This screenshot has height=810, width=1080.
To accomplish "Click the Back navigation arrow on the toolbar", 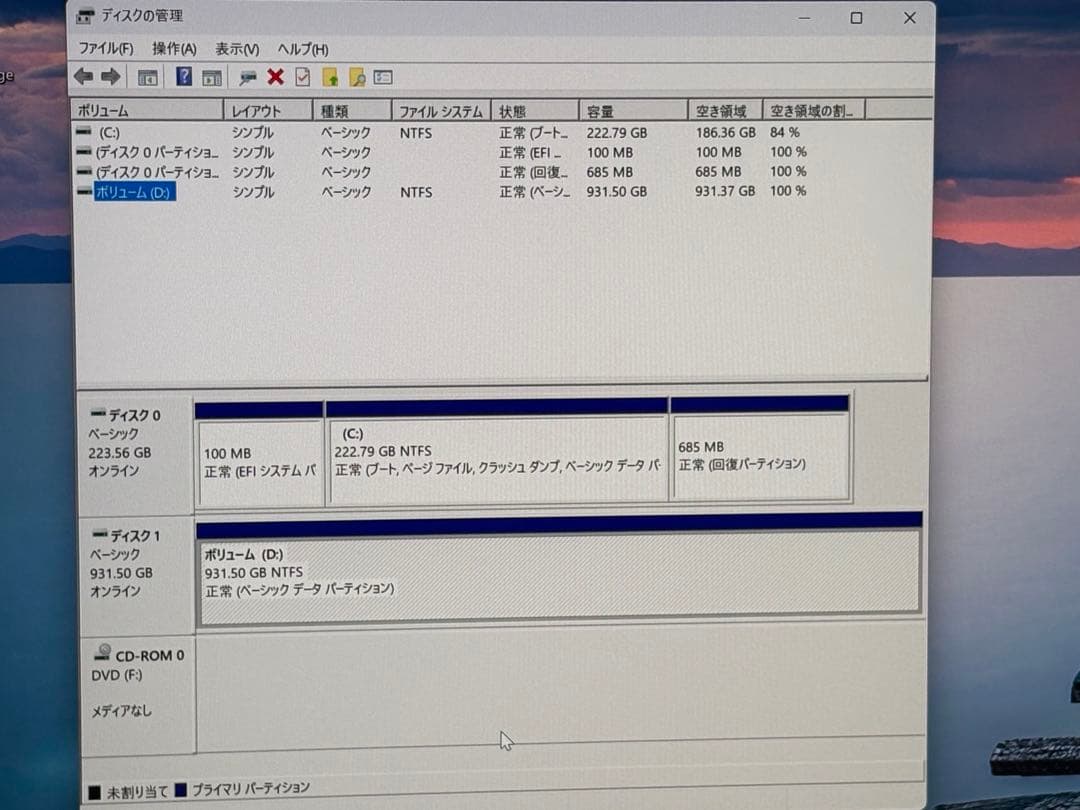I will pos(84,77).
